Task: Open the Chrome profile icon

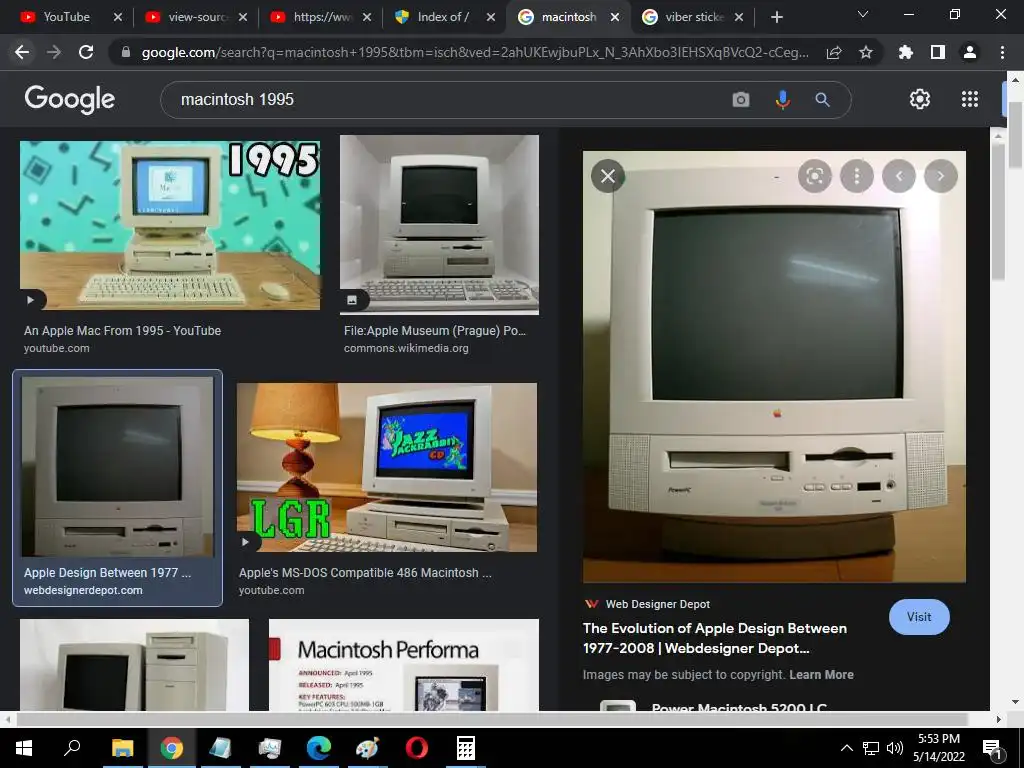Action: [970, 52]
